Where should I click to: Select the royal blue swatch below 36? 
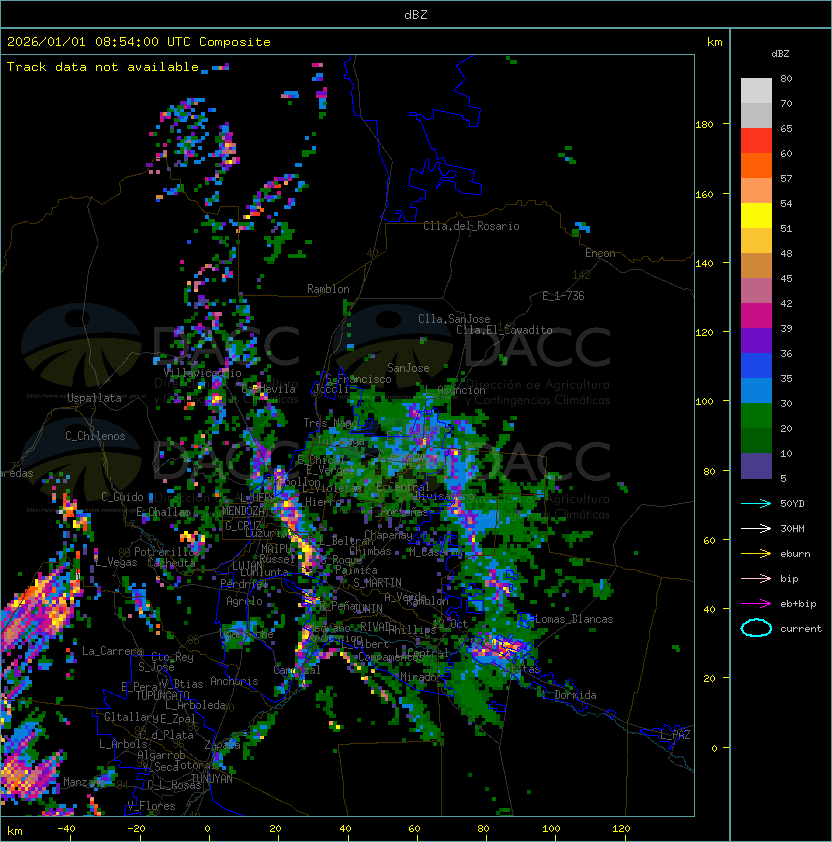(756, 366)
